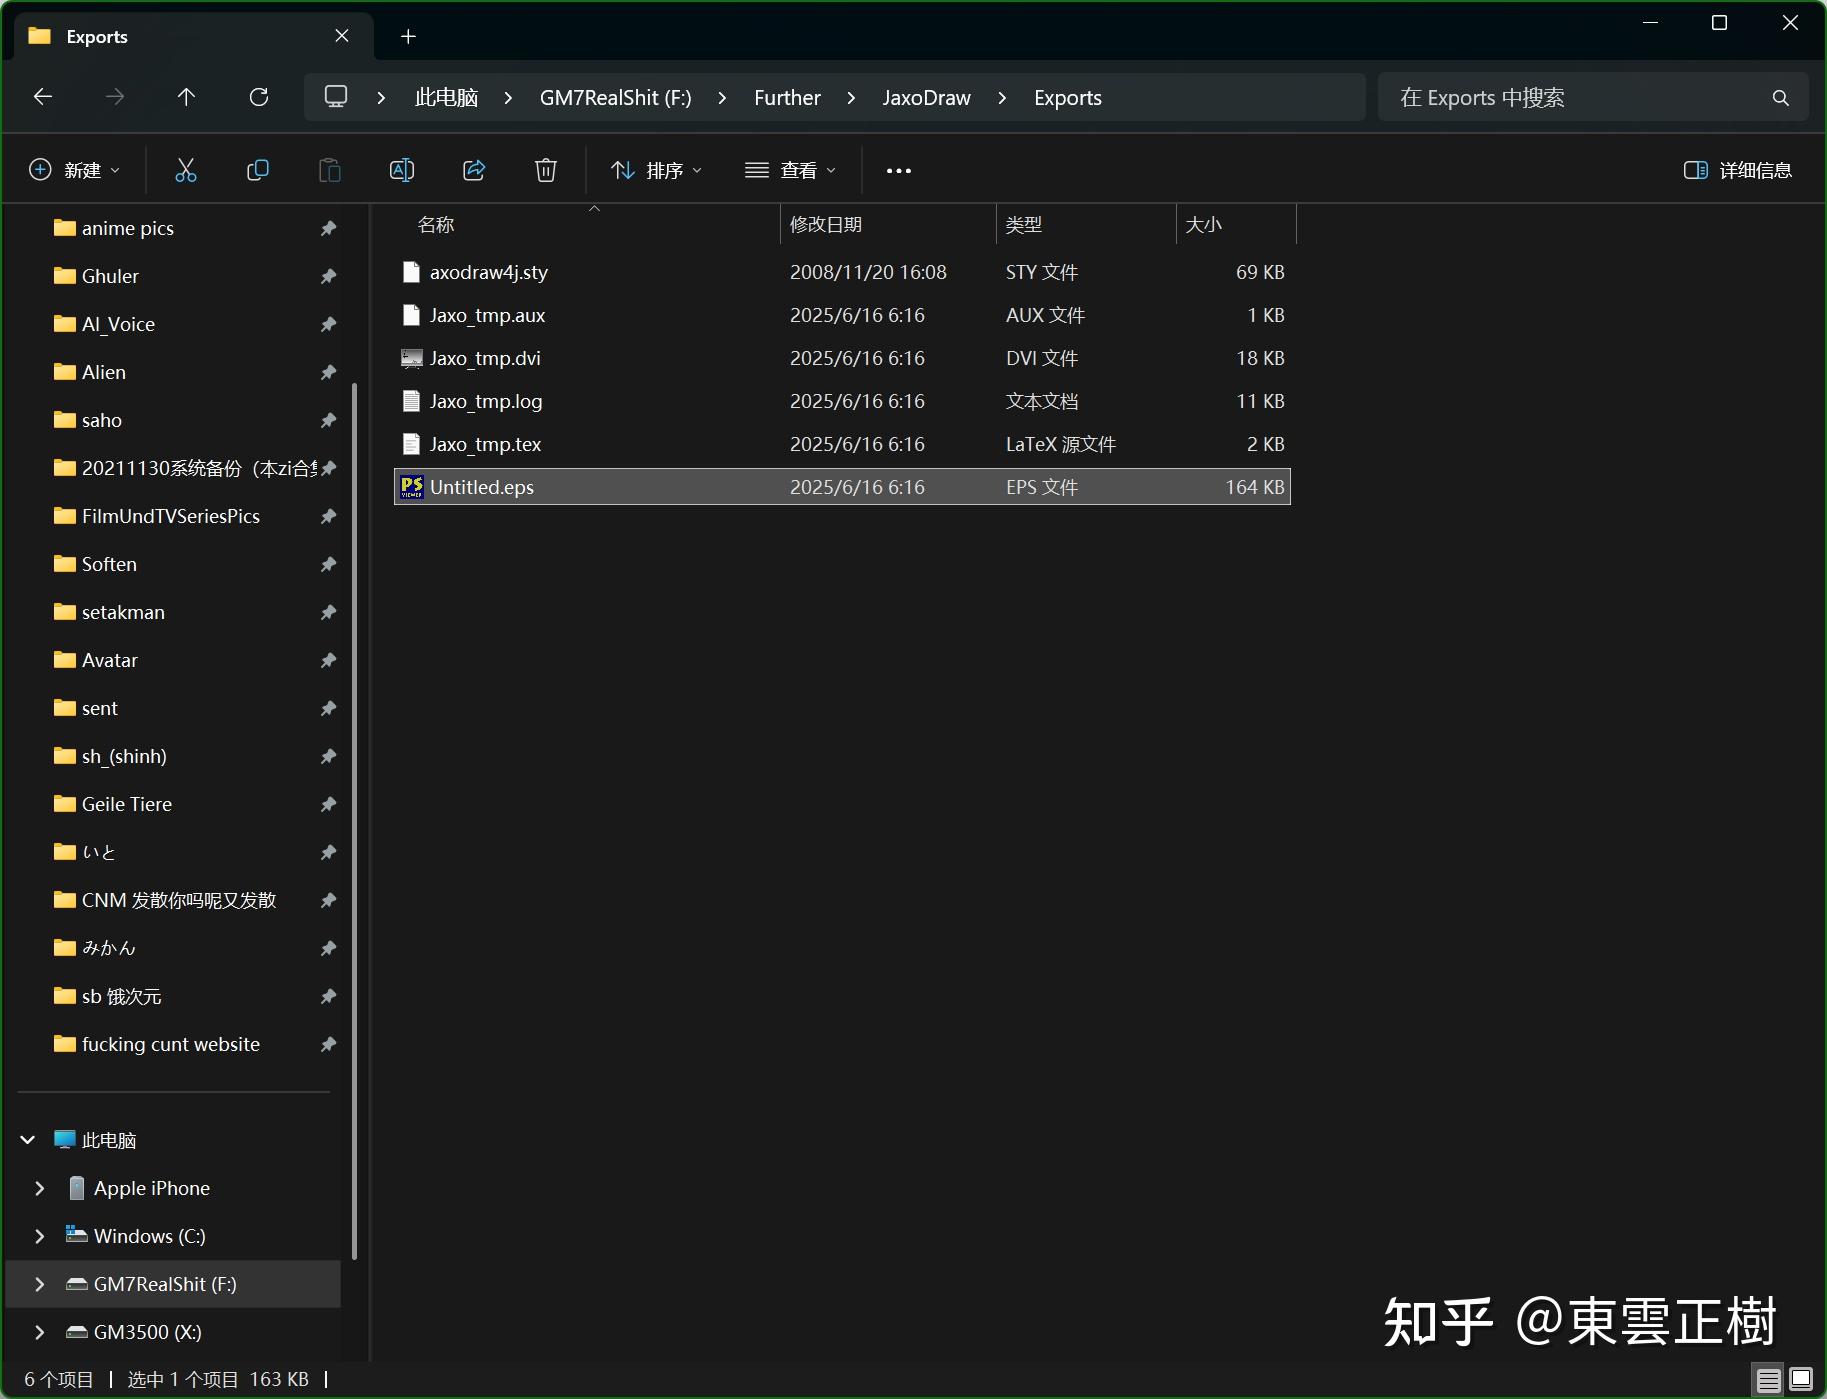1827x1399 pixels.
Task: Unpin the Ghuler folder
Action: 328,276
